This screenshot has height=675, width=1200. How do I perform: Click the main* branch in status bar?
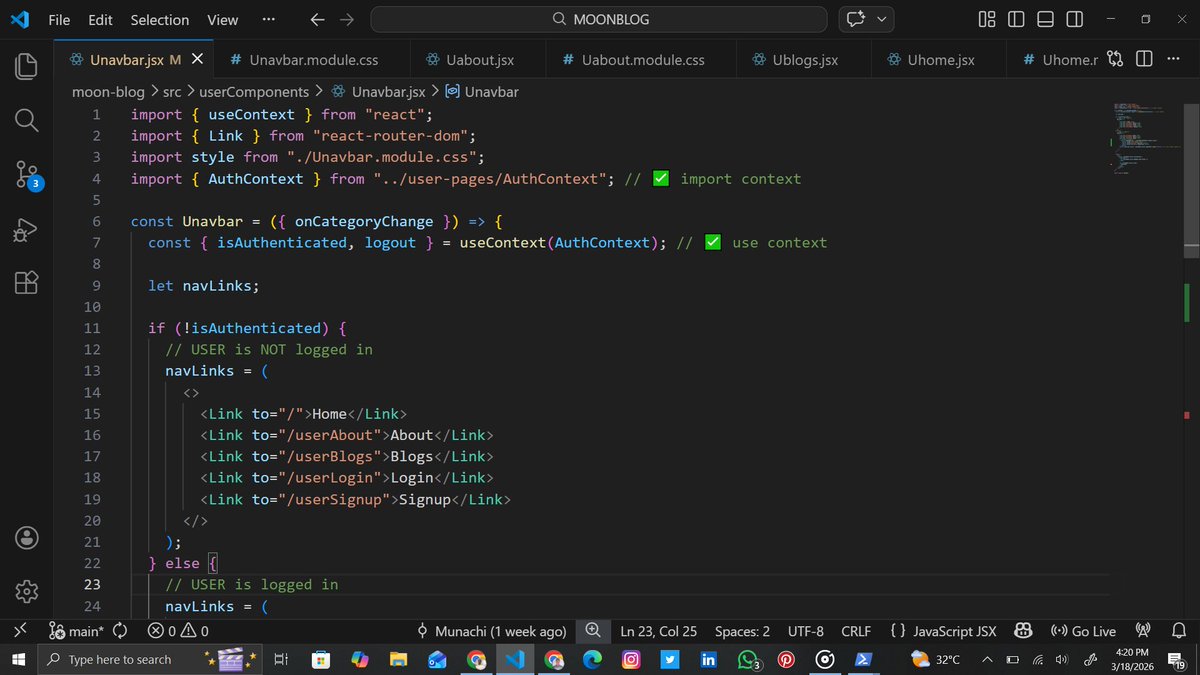[x=76, y=631]
